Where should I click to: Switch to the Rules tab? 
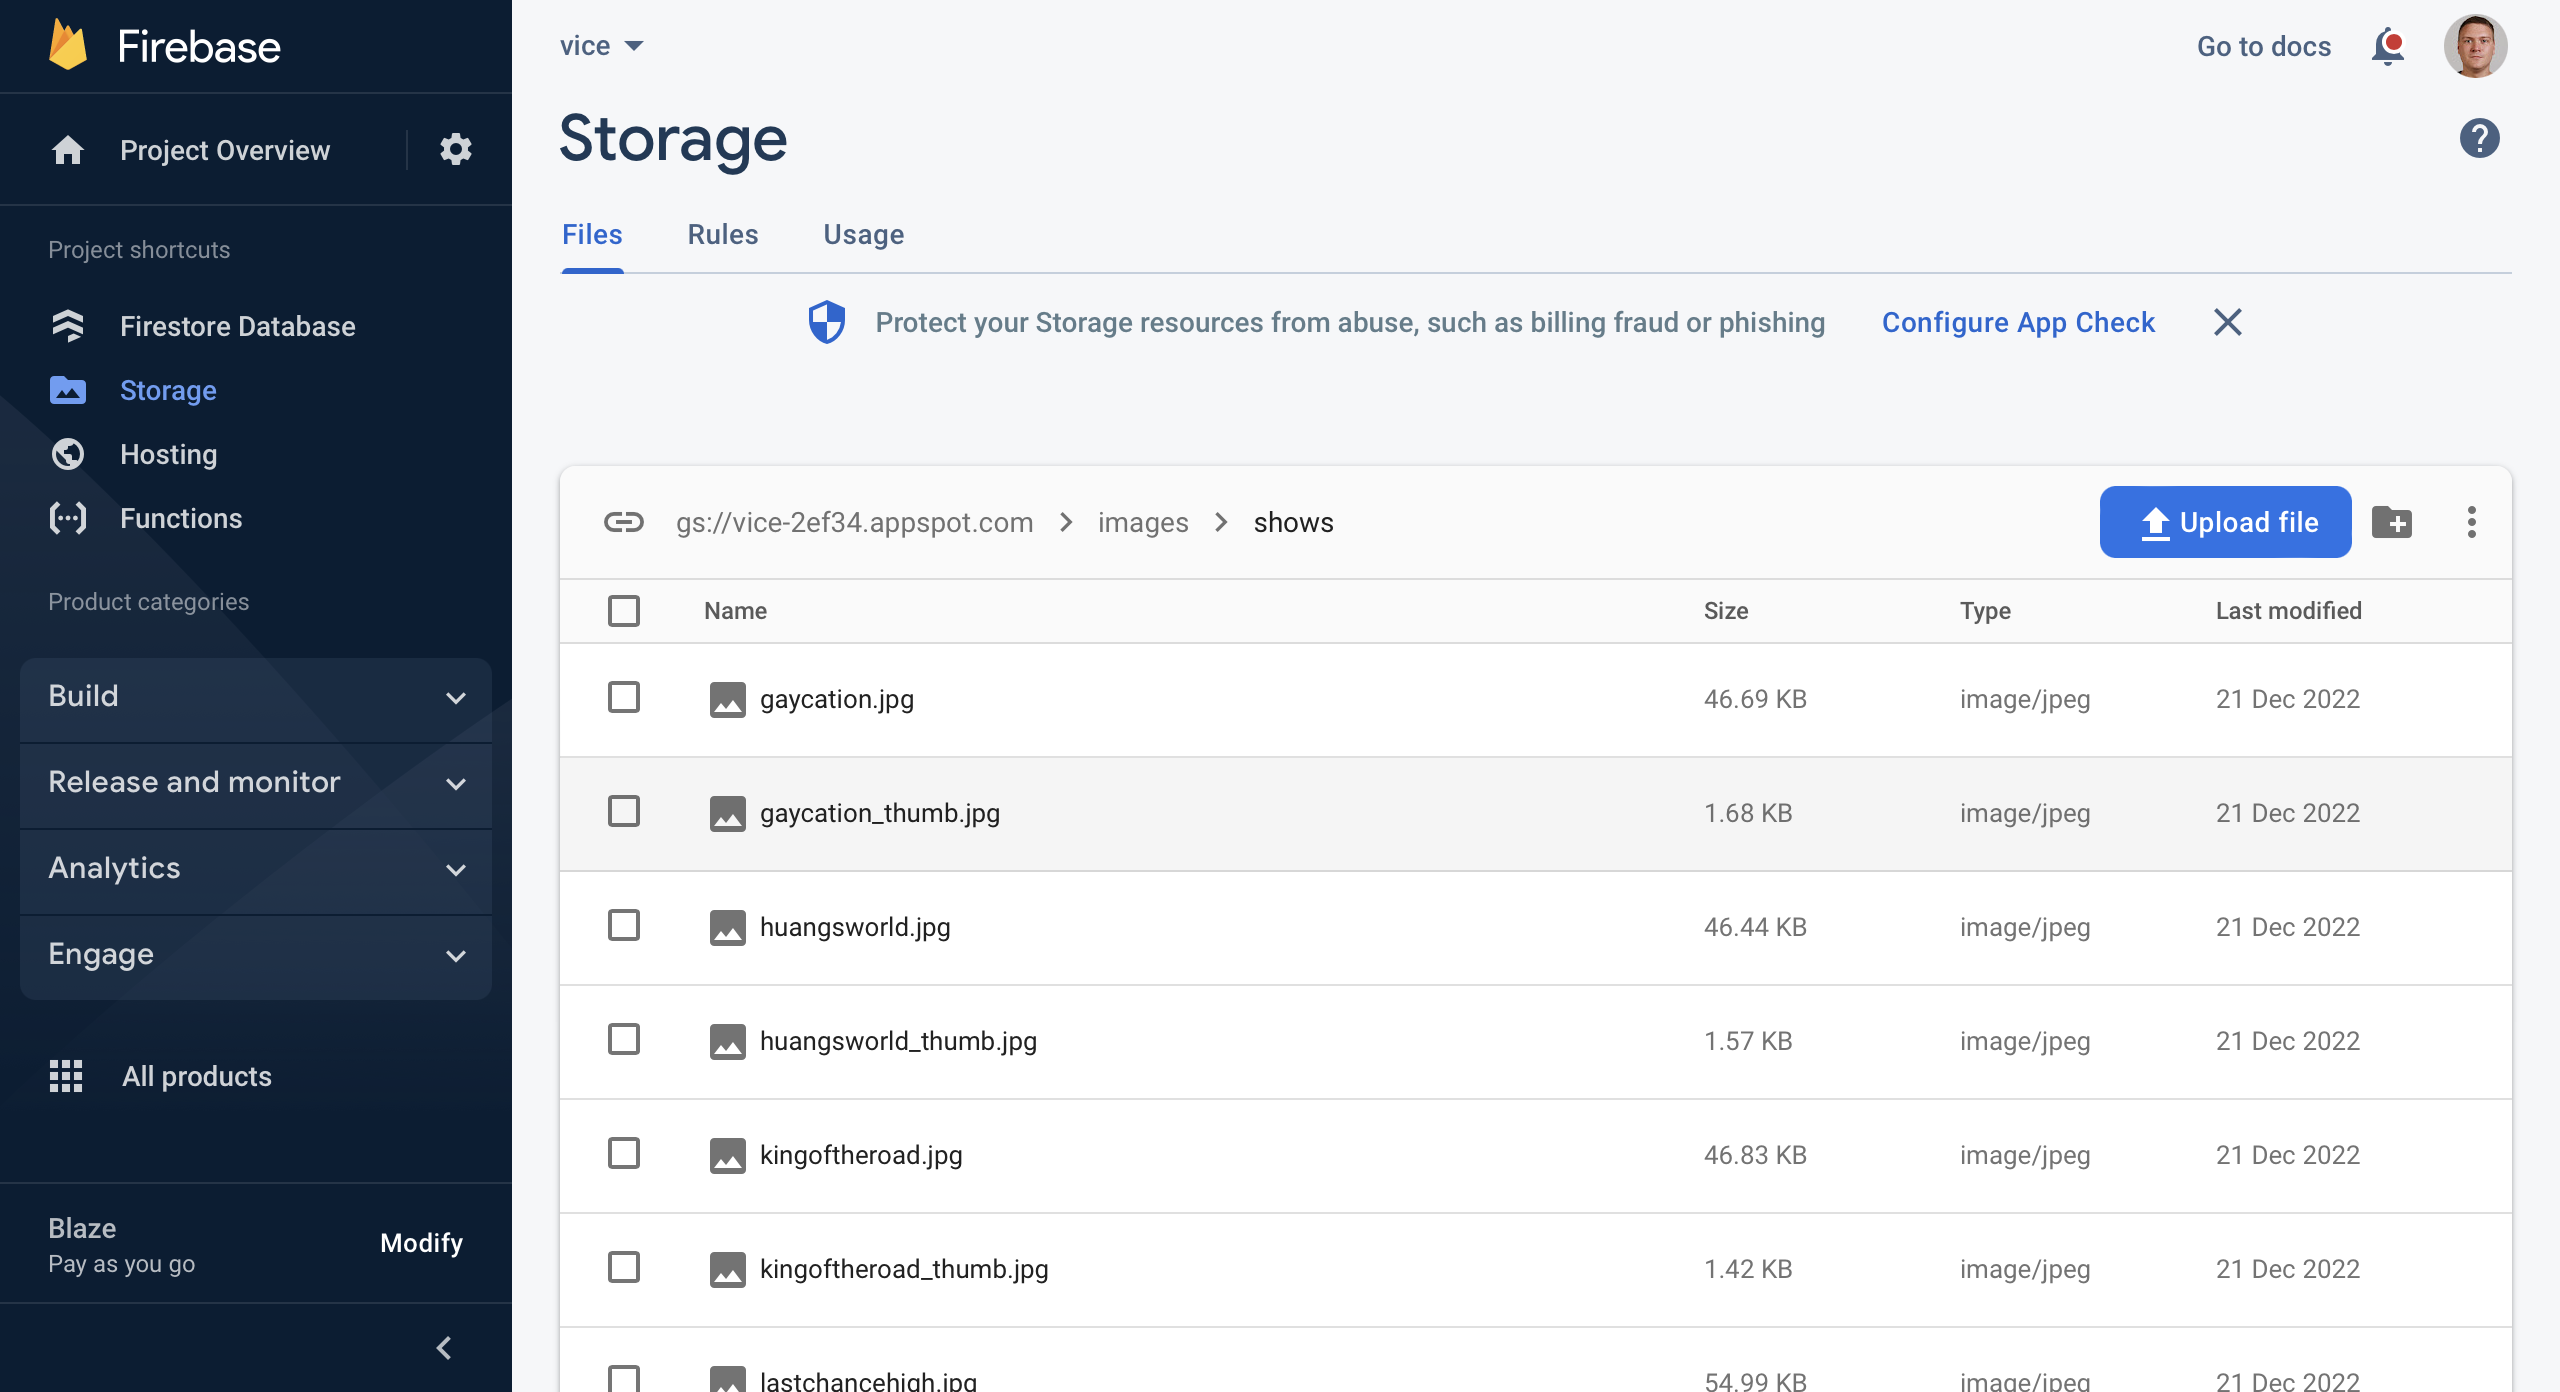point(722,235)
